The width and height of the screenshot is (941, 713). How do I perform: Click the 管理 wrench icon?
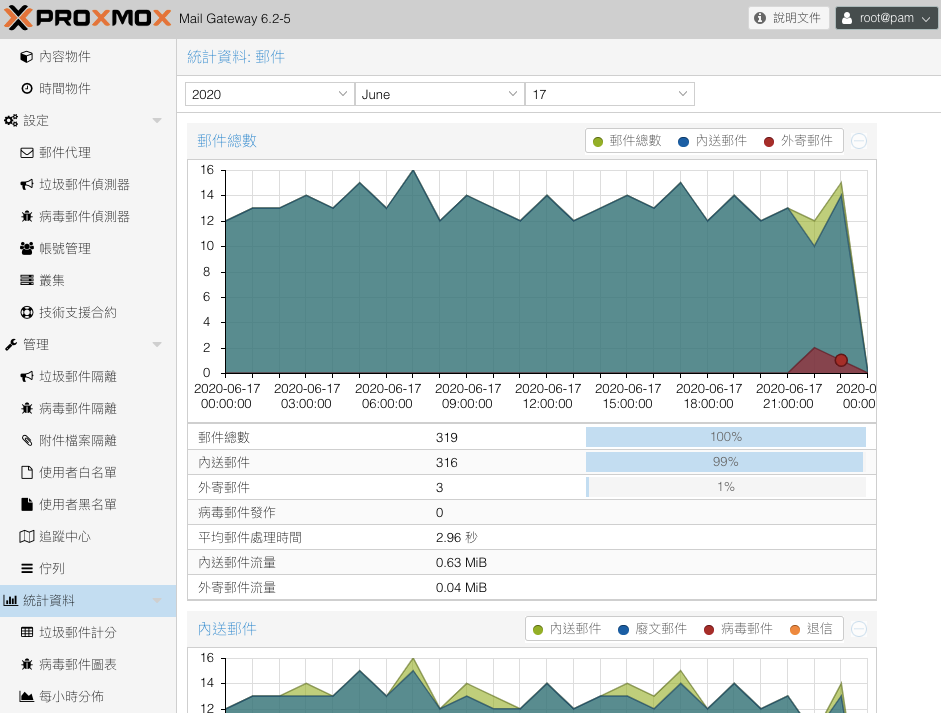[x=11, y=344]
